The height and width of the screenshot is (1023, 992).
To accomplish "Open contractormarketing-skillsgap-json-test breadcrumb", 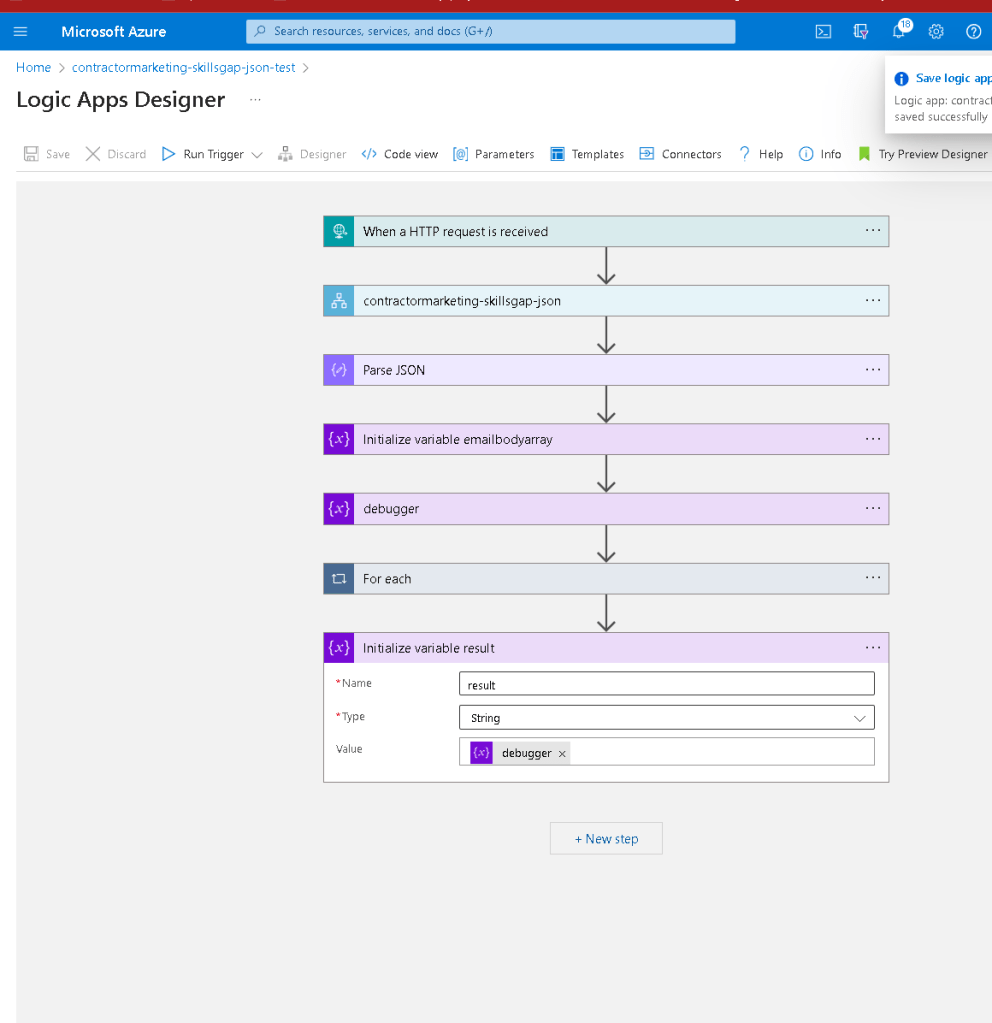I will (x=183, y=67).
